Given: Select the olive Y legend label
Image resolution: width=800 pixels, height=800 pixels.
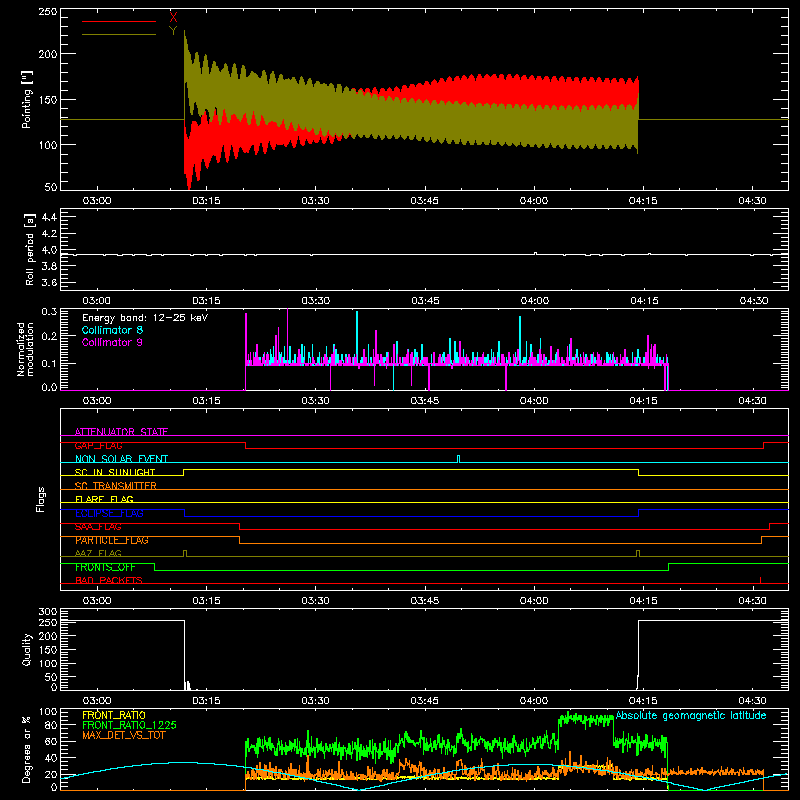Looking at the screenshot, I should 173,30.
